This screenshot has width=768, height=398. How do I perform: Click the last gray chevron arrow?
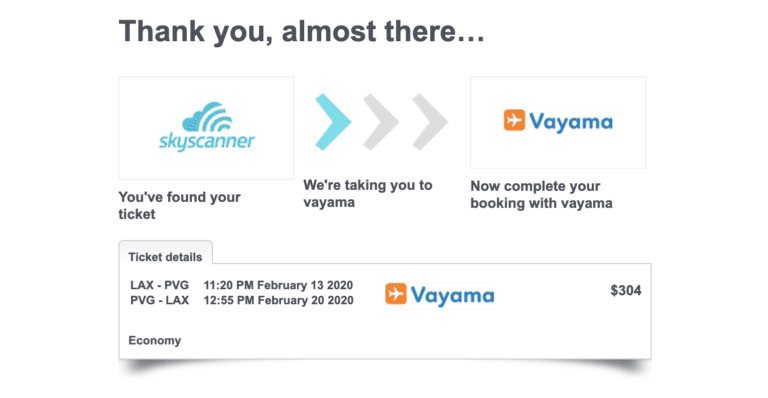pyautogui.click(x=430, y=122)
